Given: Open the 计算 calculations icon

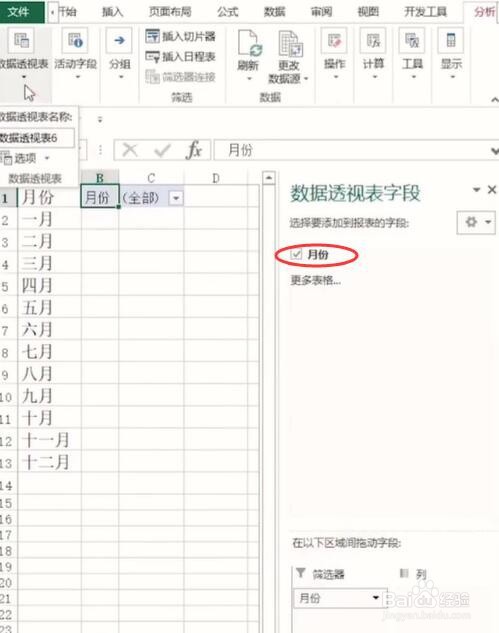Looking at the screenshot, I should point(373,40).
